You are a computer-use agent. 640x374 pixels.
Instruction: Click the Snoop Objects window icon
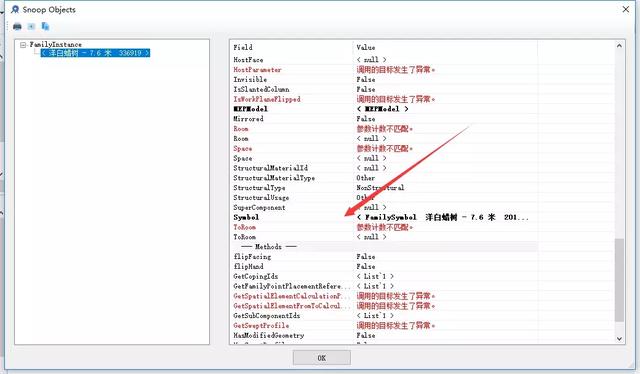pos(15,9)
